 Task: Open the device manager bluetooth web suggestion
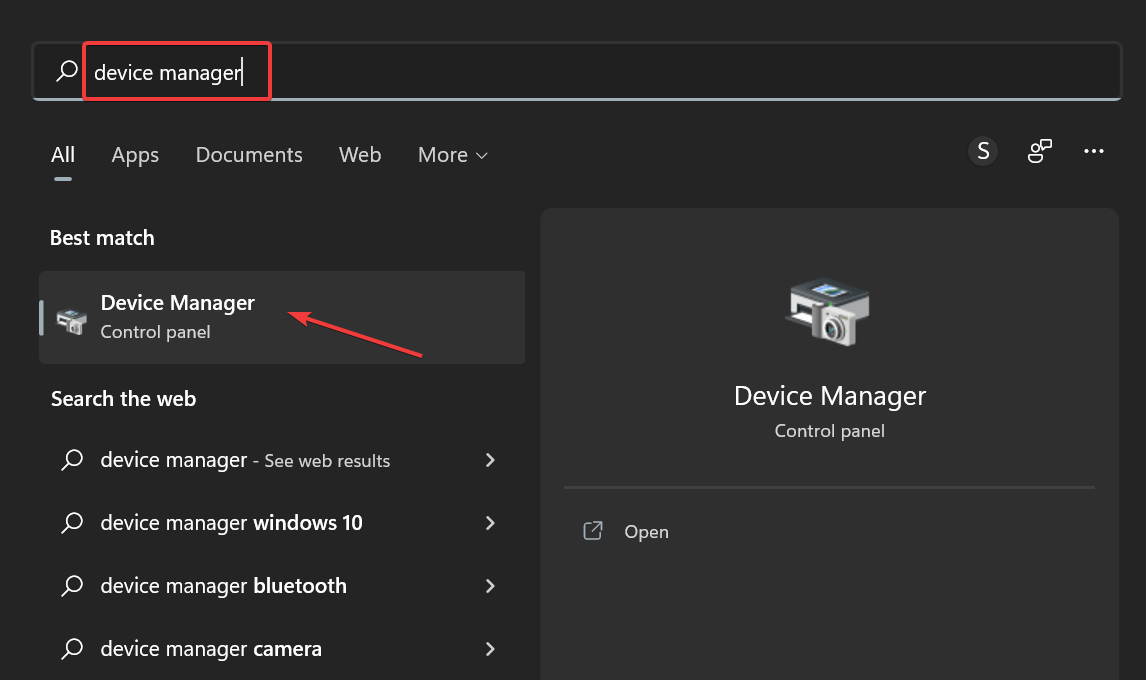[222, 585]
